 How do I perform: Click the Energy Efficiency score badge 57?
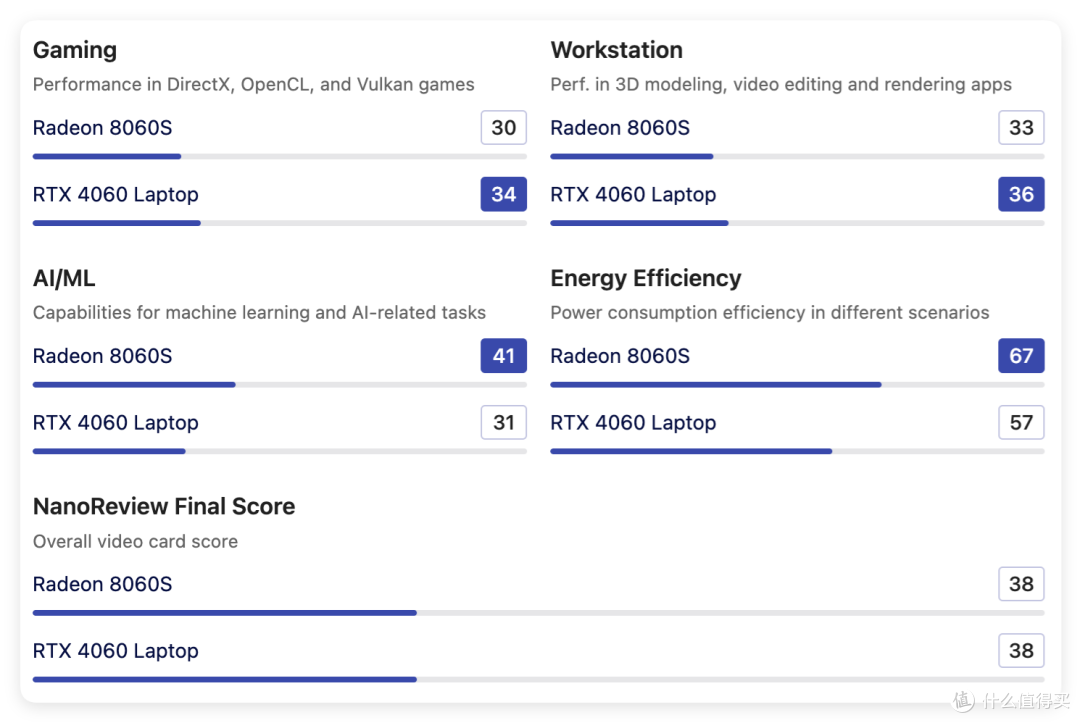(x=1021, y=422)
